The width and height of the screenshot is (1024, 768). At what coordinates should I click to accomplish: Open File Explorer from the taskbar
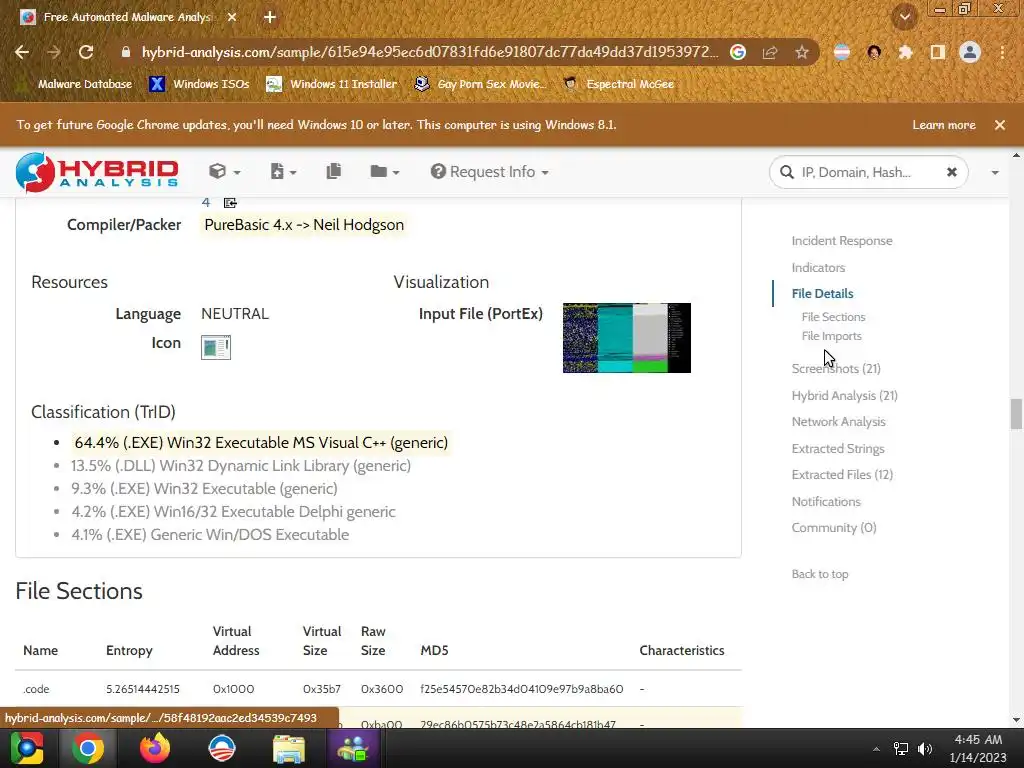pos(289,748)
